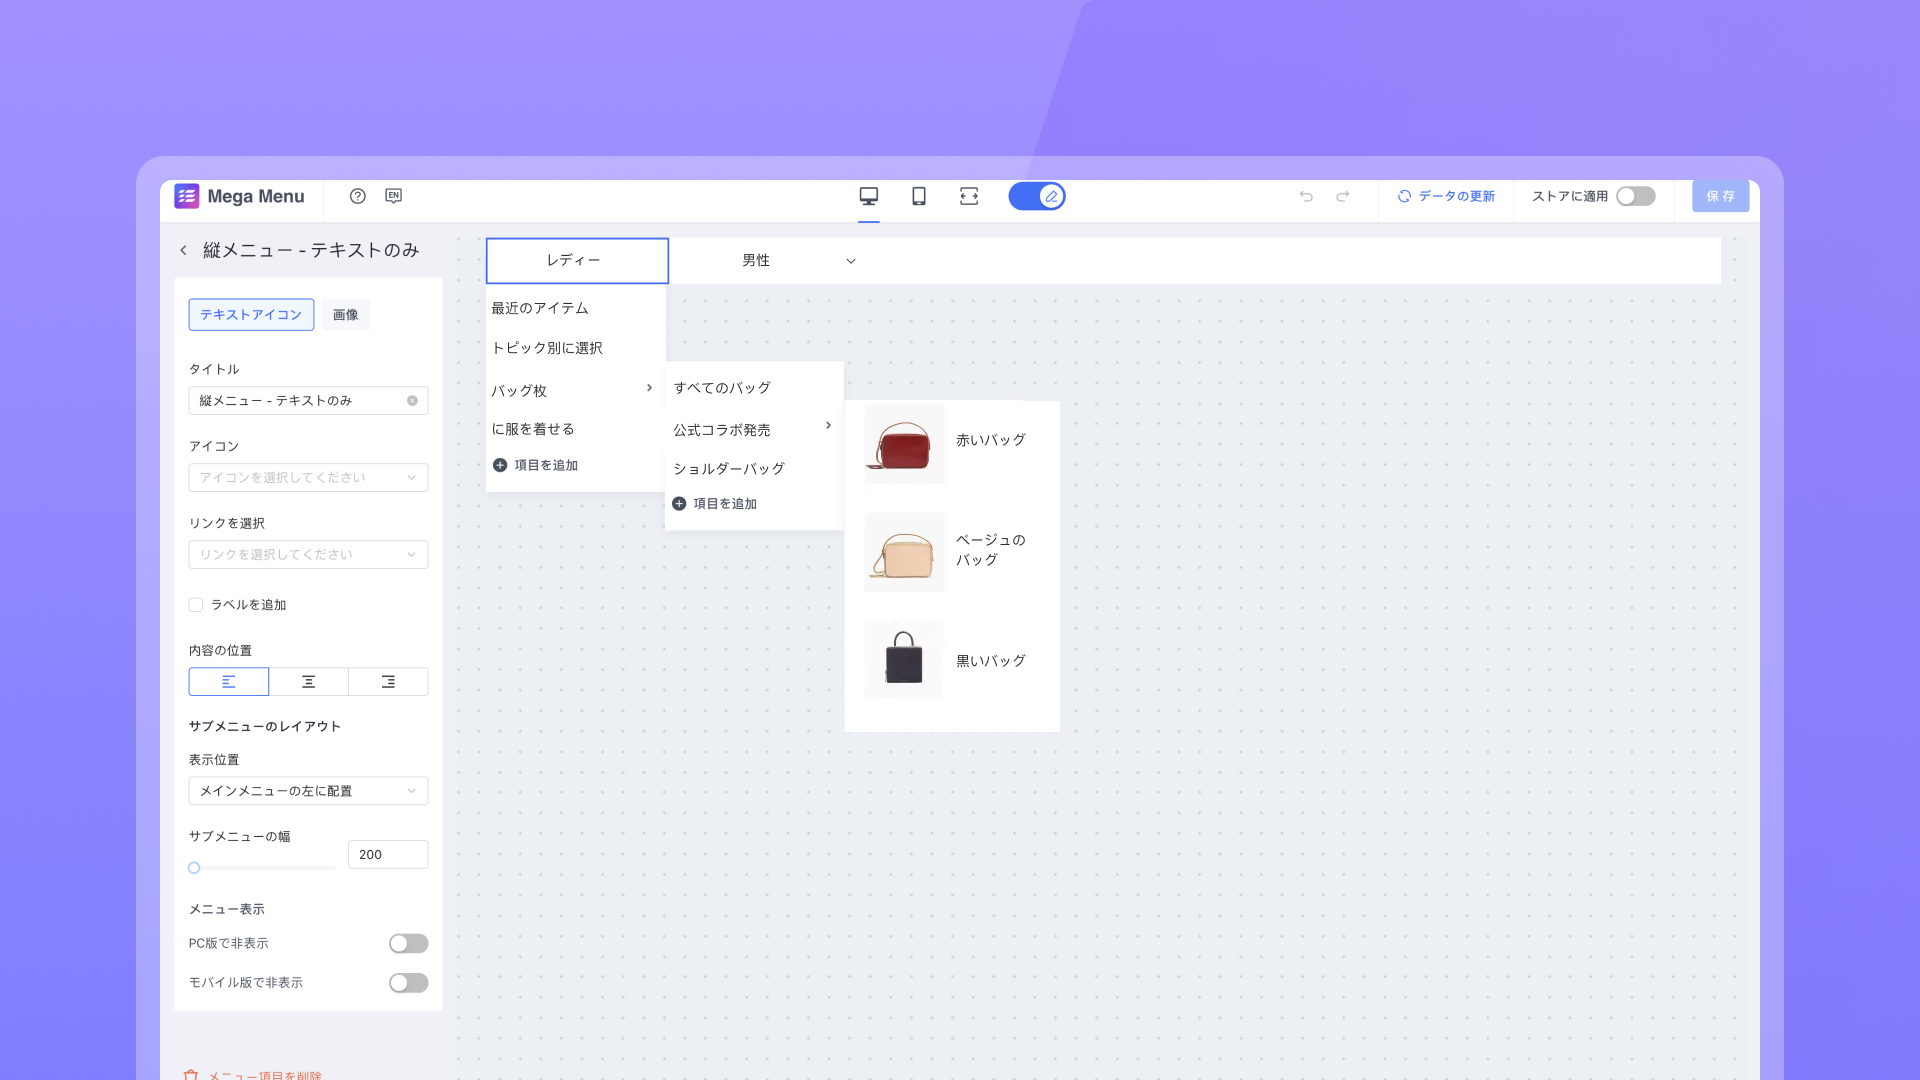This screenshot has height=1080, width=1920.
Task: Click ショルダーバッグ submenu entry
Action: pos(729,469)
